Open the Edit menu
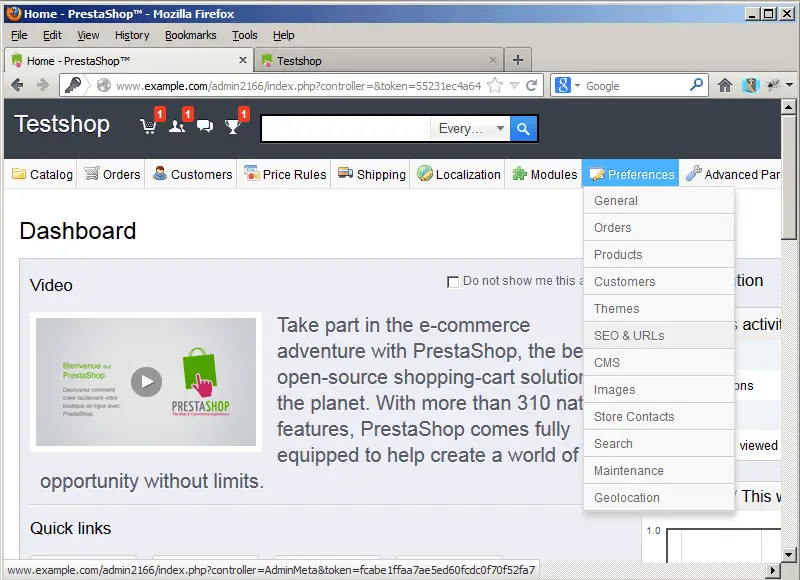 pos(52,35)
